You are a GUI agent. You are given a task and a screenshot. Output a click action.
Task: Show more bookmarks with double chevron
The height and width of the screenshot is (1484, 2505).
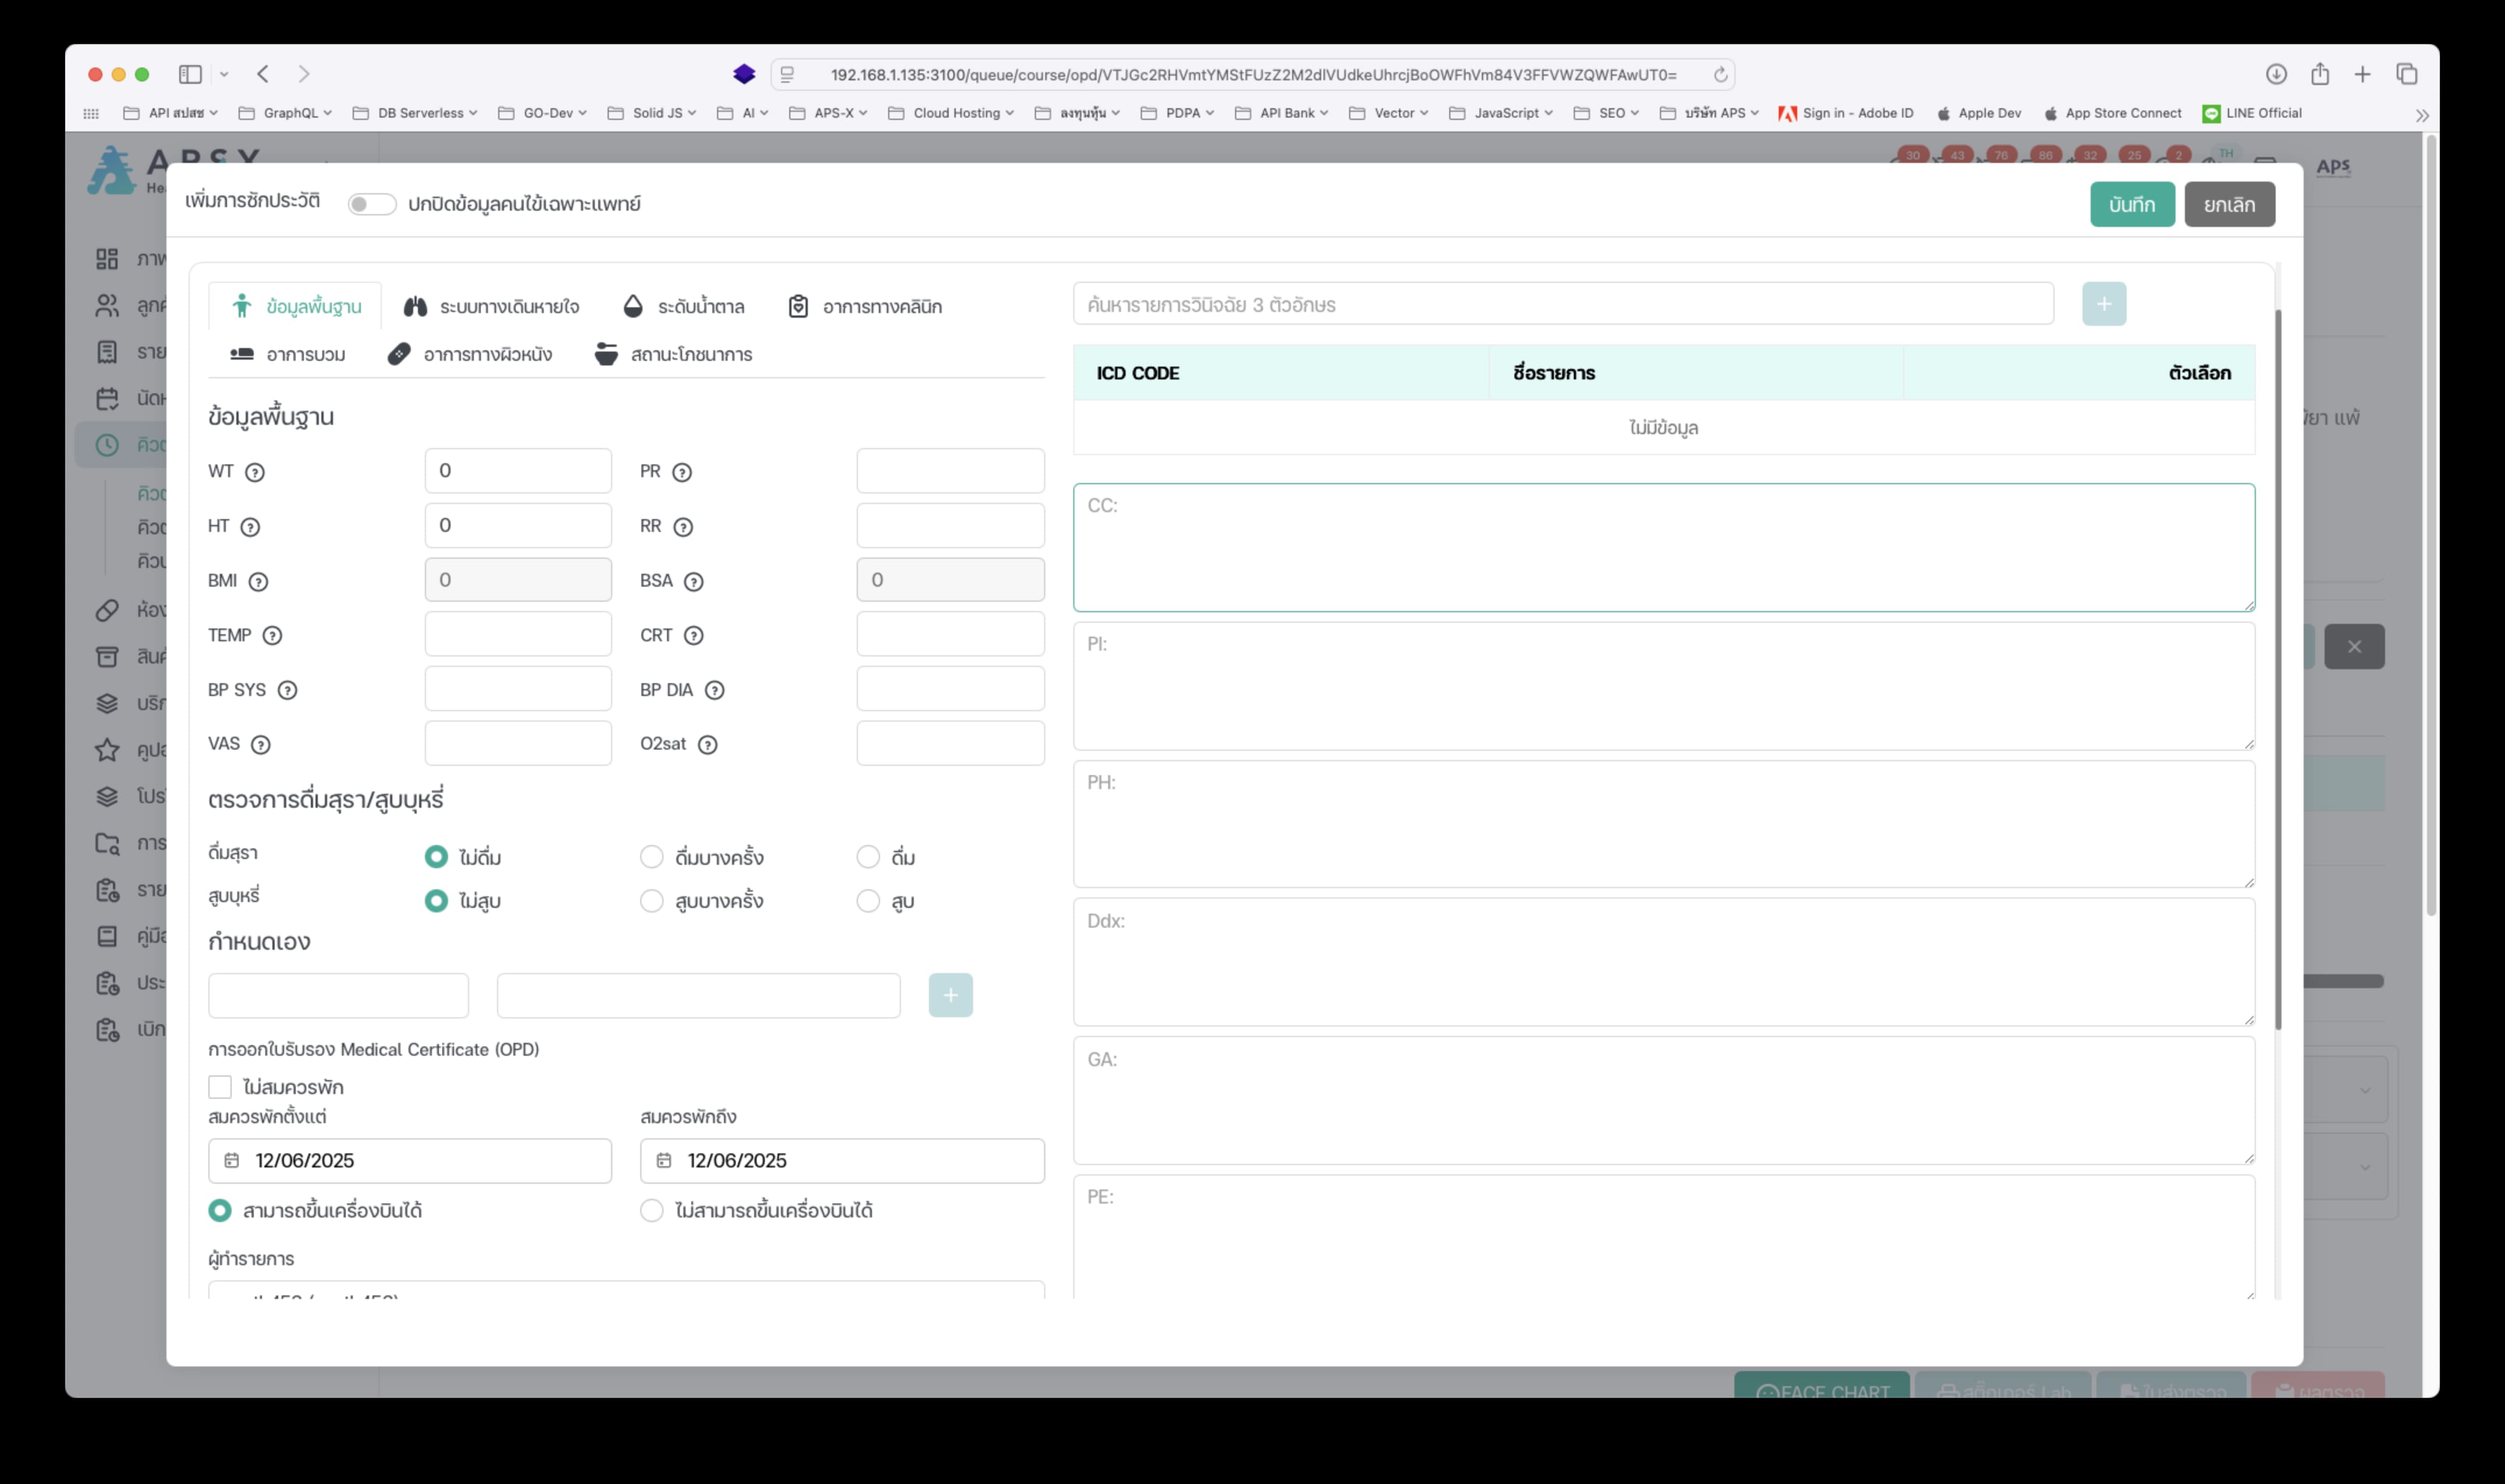(x=2422, y=115)
